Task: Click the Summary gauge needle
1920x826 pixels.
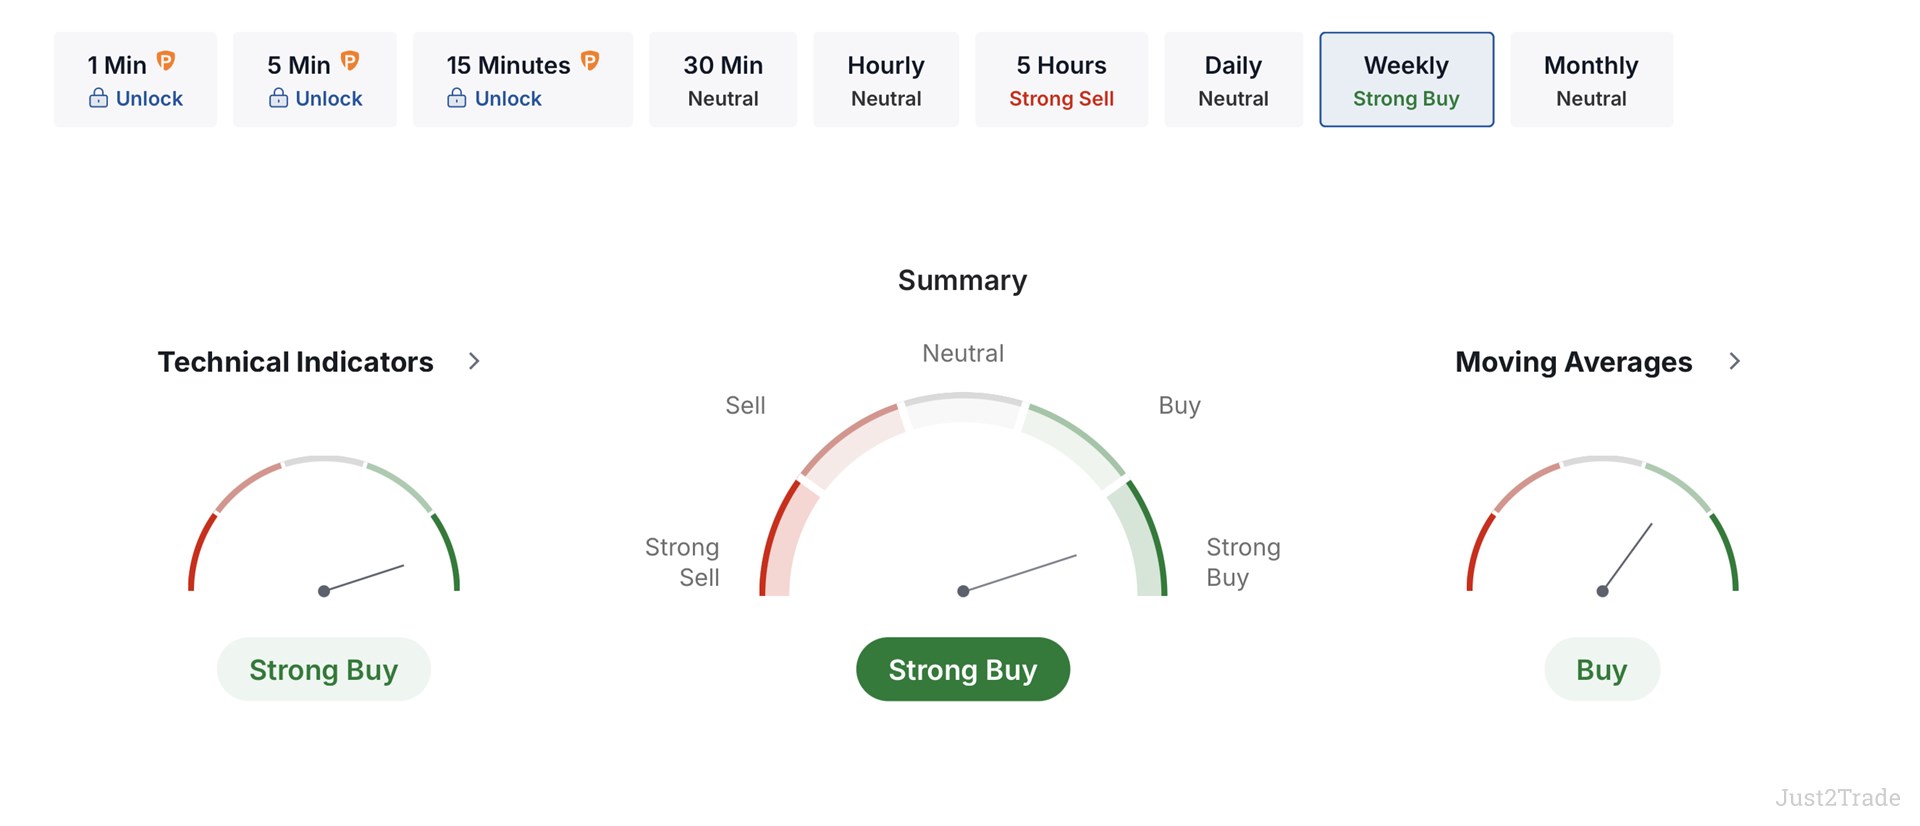Action: pos(1020,570)
